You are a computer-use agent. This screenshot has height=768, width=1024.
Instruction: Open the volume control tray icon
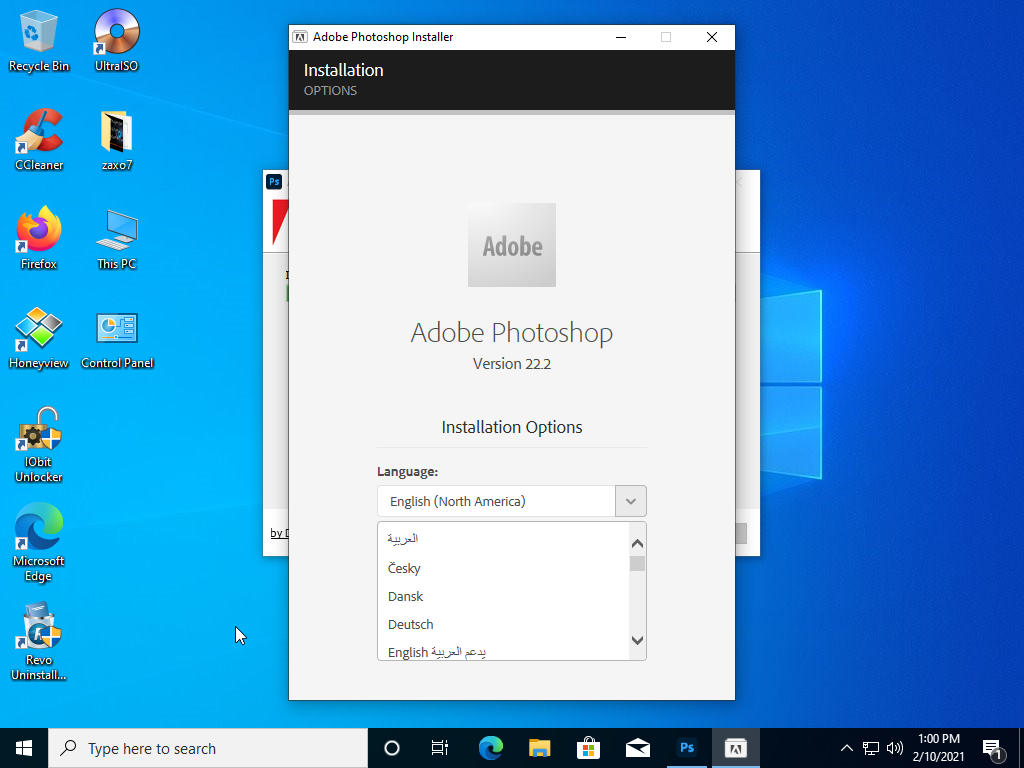coord(895,748)
